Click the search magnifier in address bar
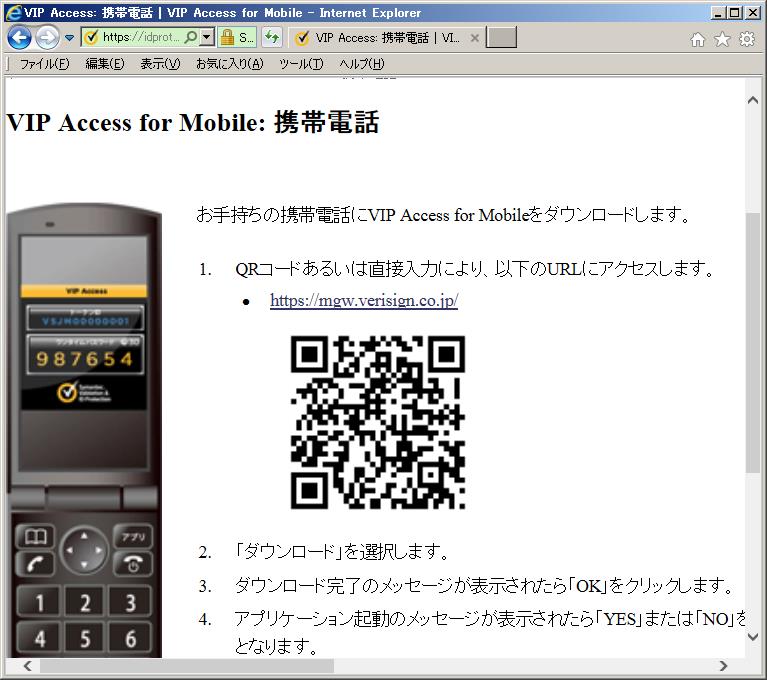The image size is (767, 680). 192,37
